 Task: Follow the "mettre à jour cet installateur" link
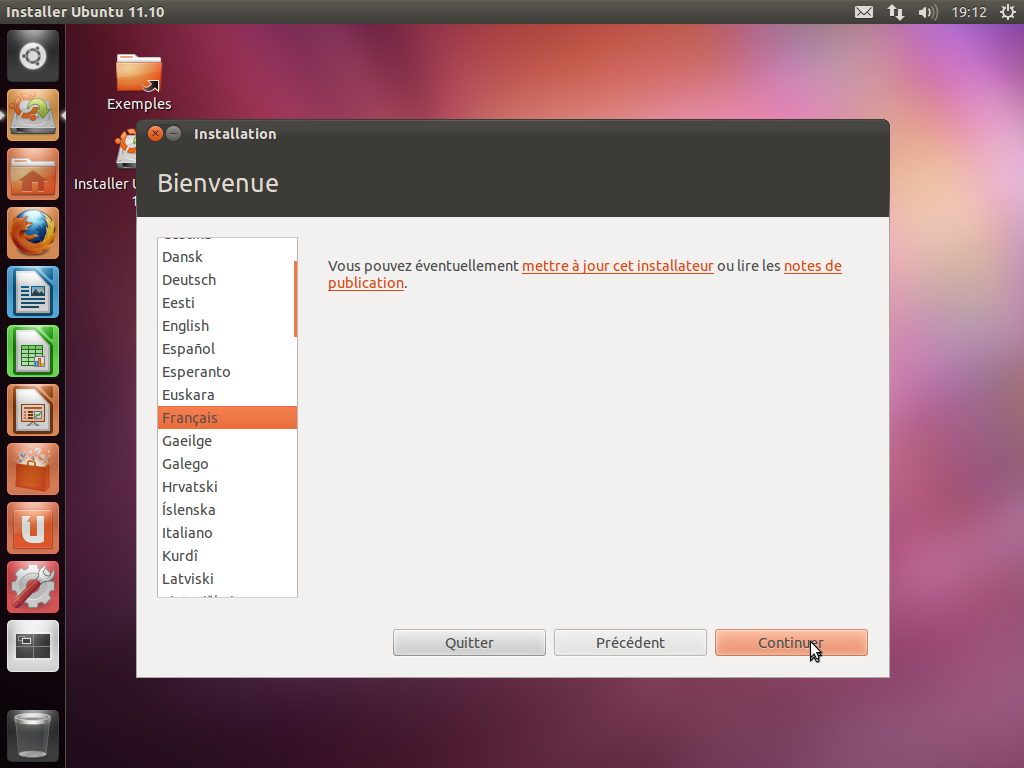click(617, 266)
